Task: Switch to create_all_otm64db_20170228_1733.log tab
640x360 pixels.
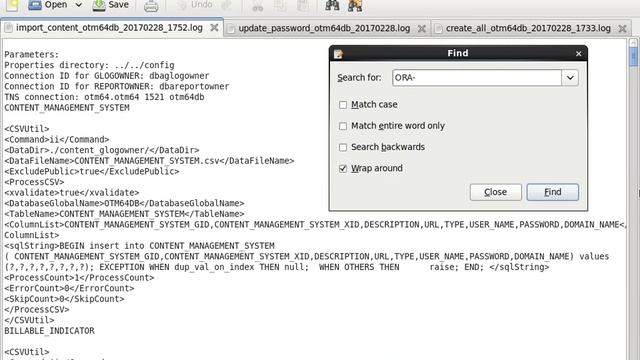Action: 528,28
